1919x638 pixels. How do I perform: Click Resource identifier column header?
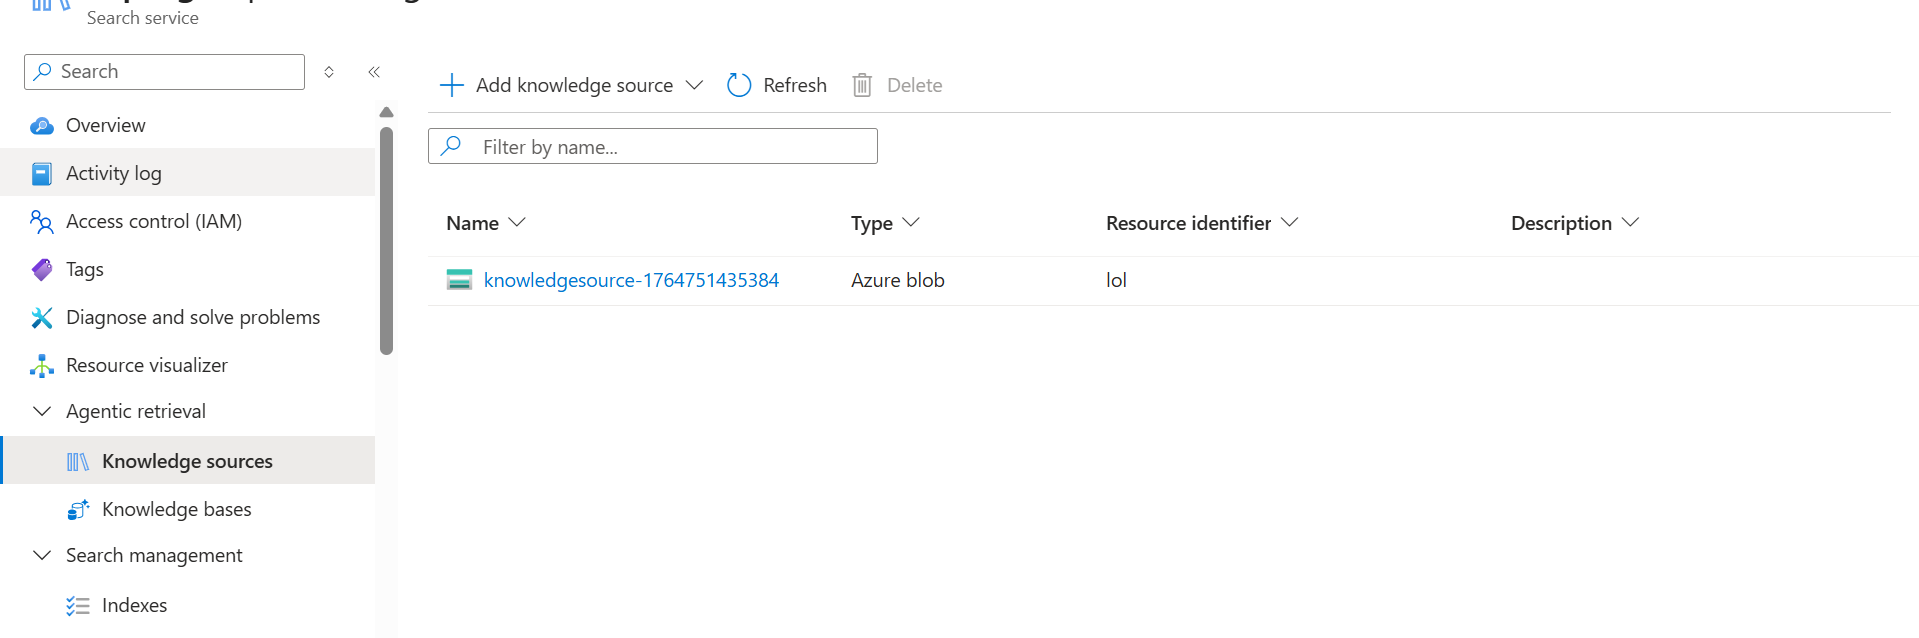[x=1188, y=223]
